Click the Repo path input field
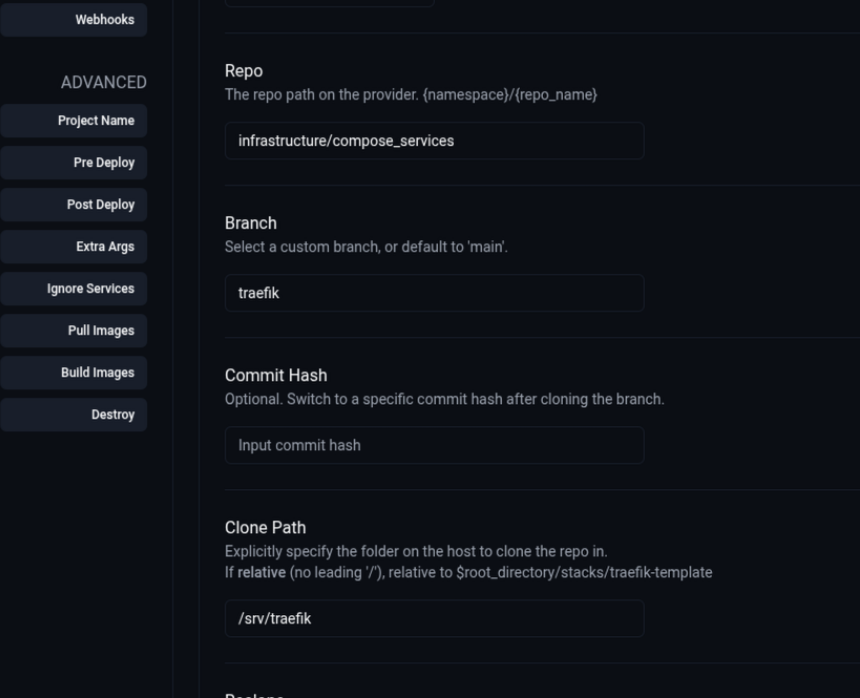860x698 pixels. click(434, 141)
